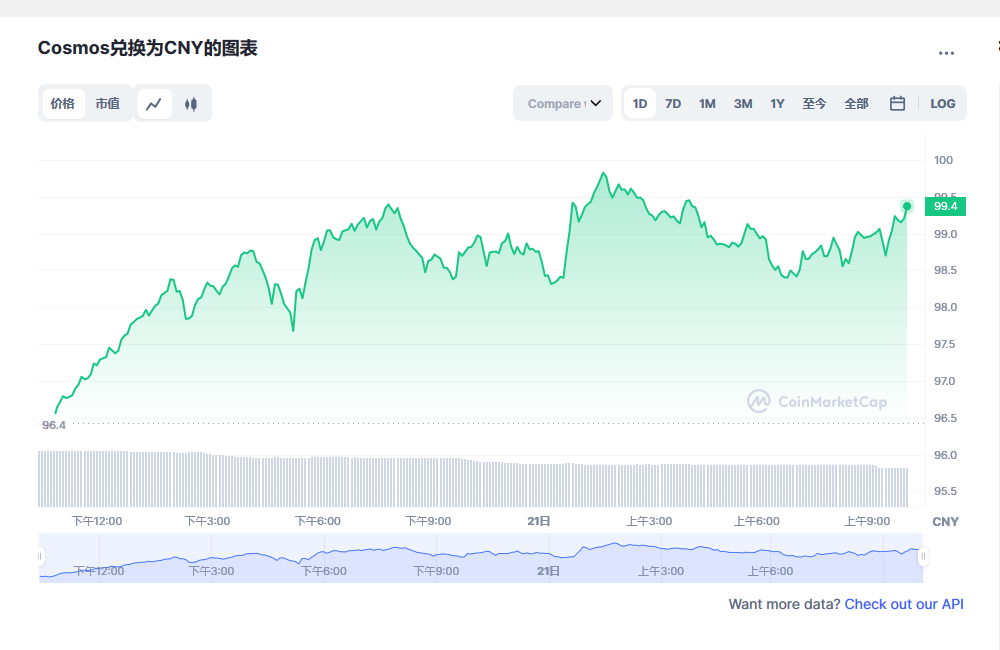Switch to line chart view icon
The image size is (1000, 650).
pyautogui.click(x=154, y=103)
